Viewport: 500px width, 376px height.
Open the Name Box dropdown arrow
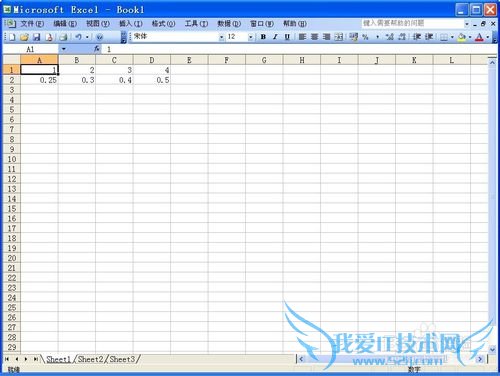click(x=63, y=49)
